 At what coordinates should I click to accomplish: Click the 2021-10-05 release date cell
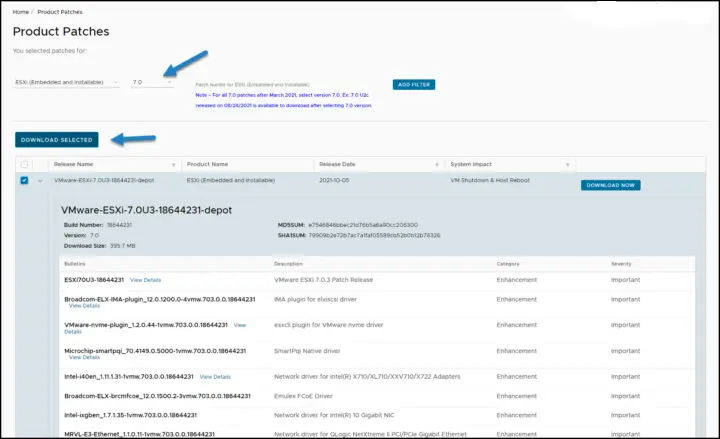334,180
